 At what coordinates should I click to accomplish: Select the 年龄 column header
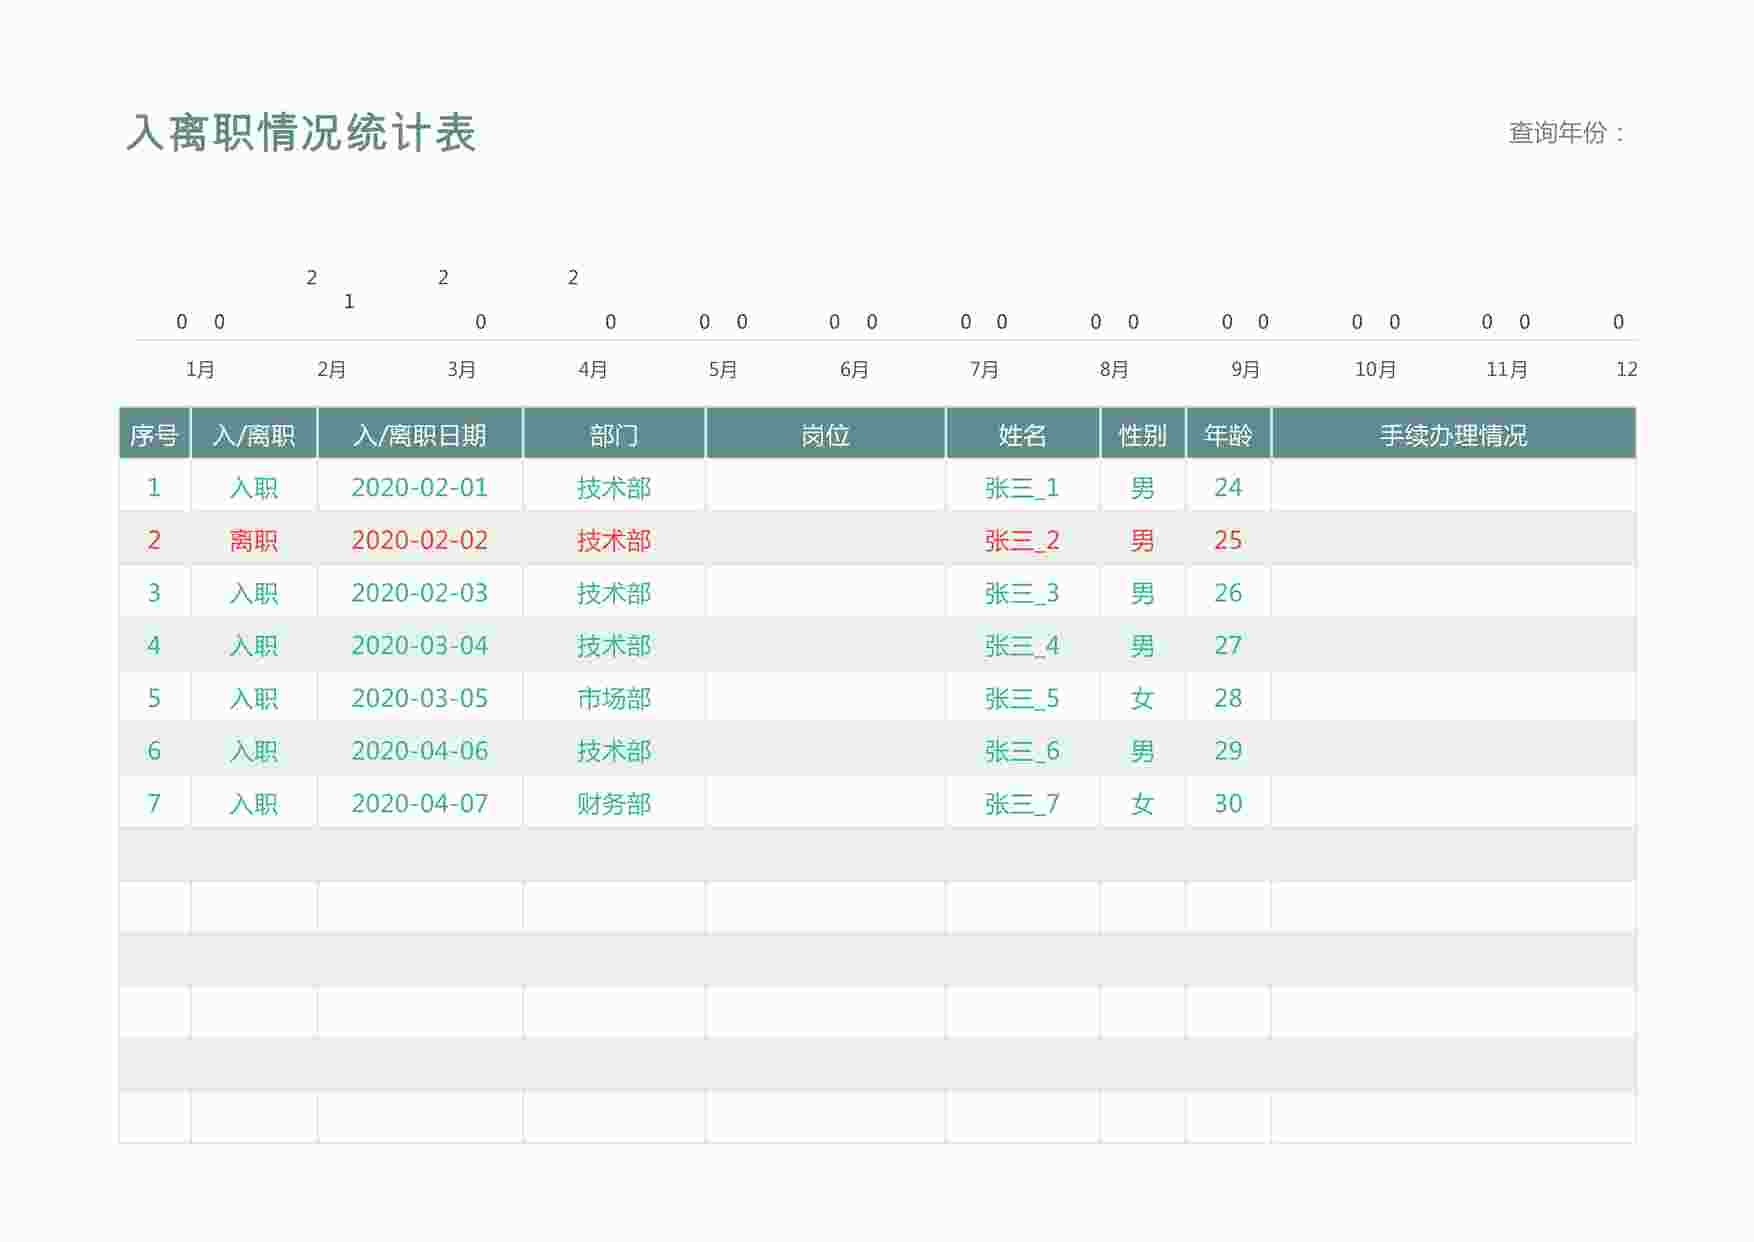point(1228,435)
